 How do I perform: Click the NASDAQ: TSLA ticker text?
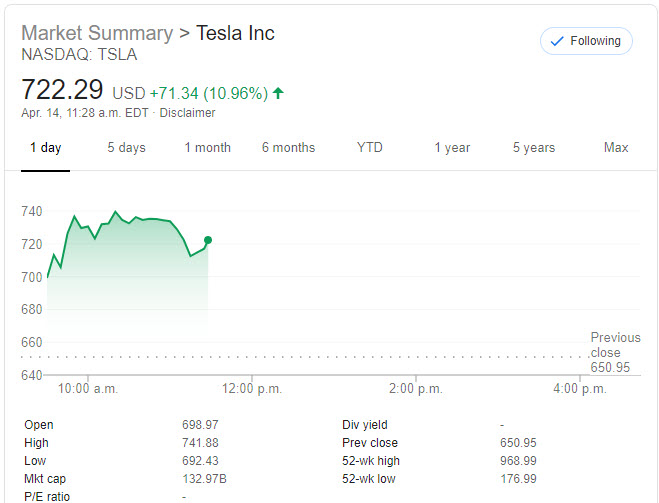coord(79,55)
